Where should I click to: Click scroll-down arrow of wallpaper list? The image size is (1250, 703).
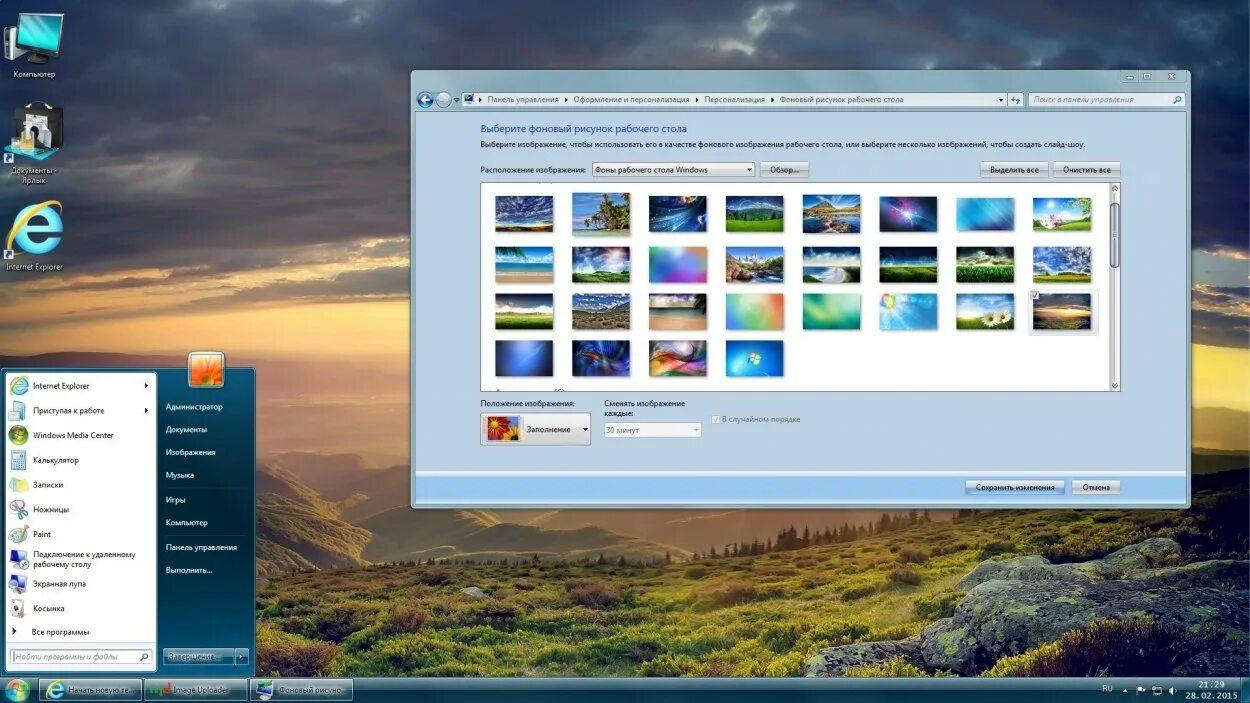point(1115,385)
